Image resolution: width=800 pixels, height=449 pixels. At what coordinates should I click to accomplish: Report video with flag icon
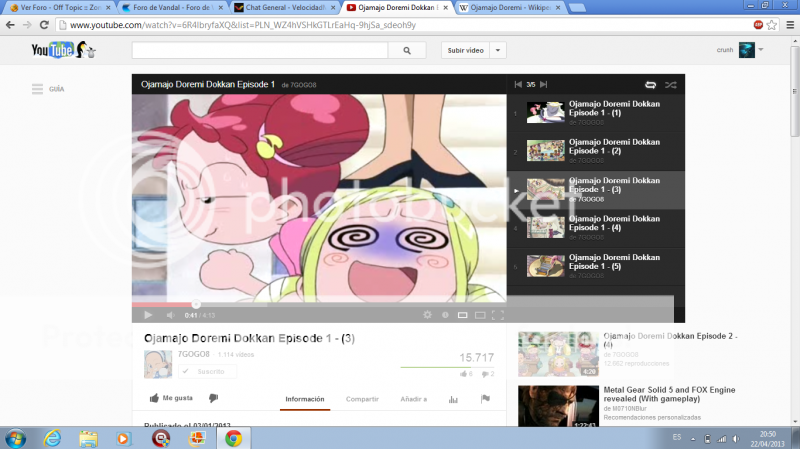485,398
